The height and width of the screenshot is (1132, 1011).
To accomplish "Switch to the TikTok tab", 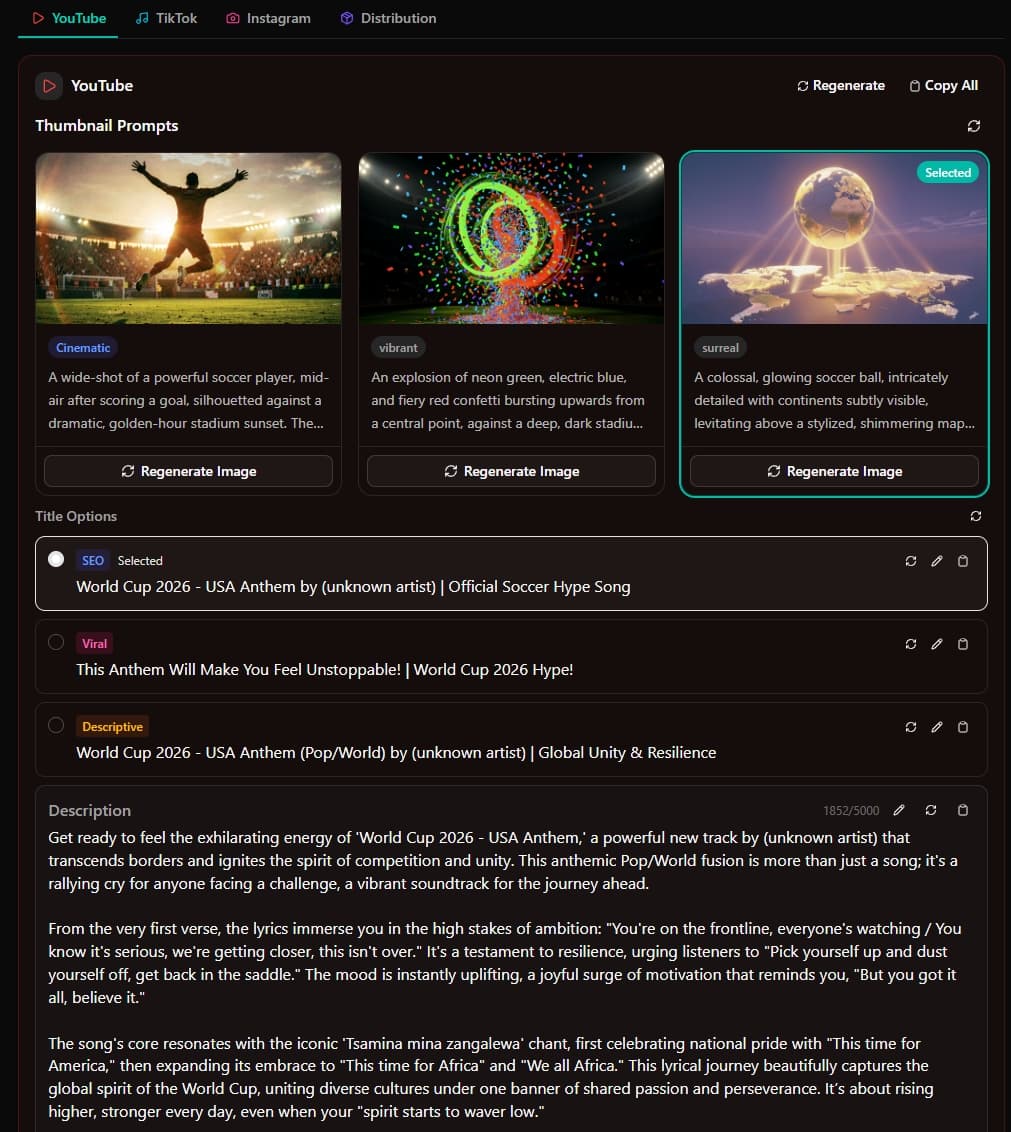I will 166,17.
